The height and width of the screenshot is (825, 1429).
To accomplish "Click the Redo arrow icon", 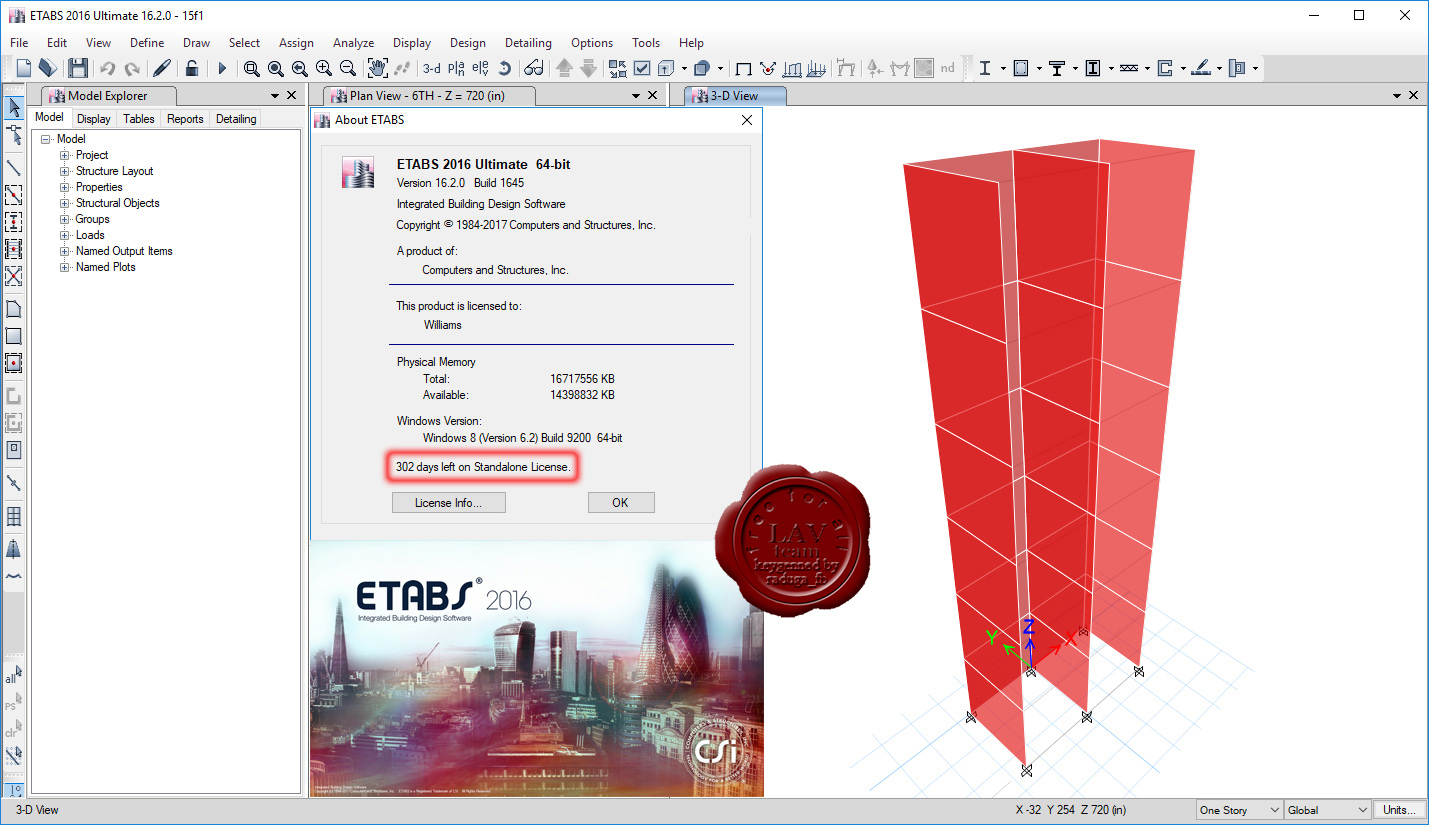I will 131,68.
